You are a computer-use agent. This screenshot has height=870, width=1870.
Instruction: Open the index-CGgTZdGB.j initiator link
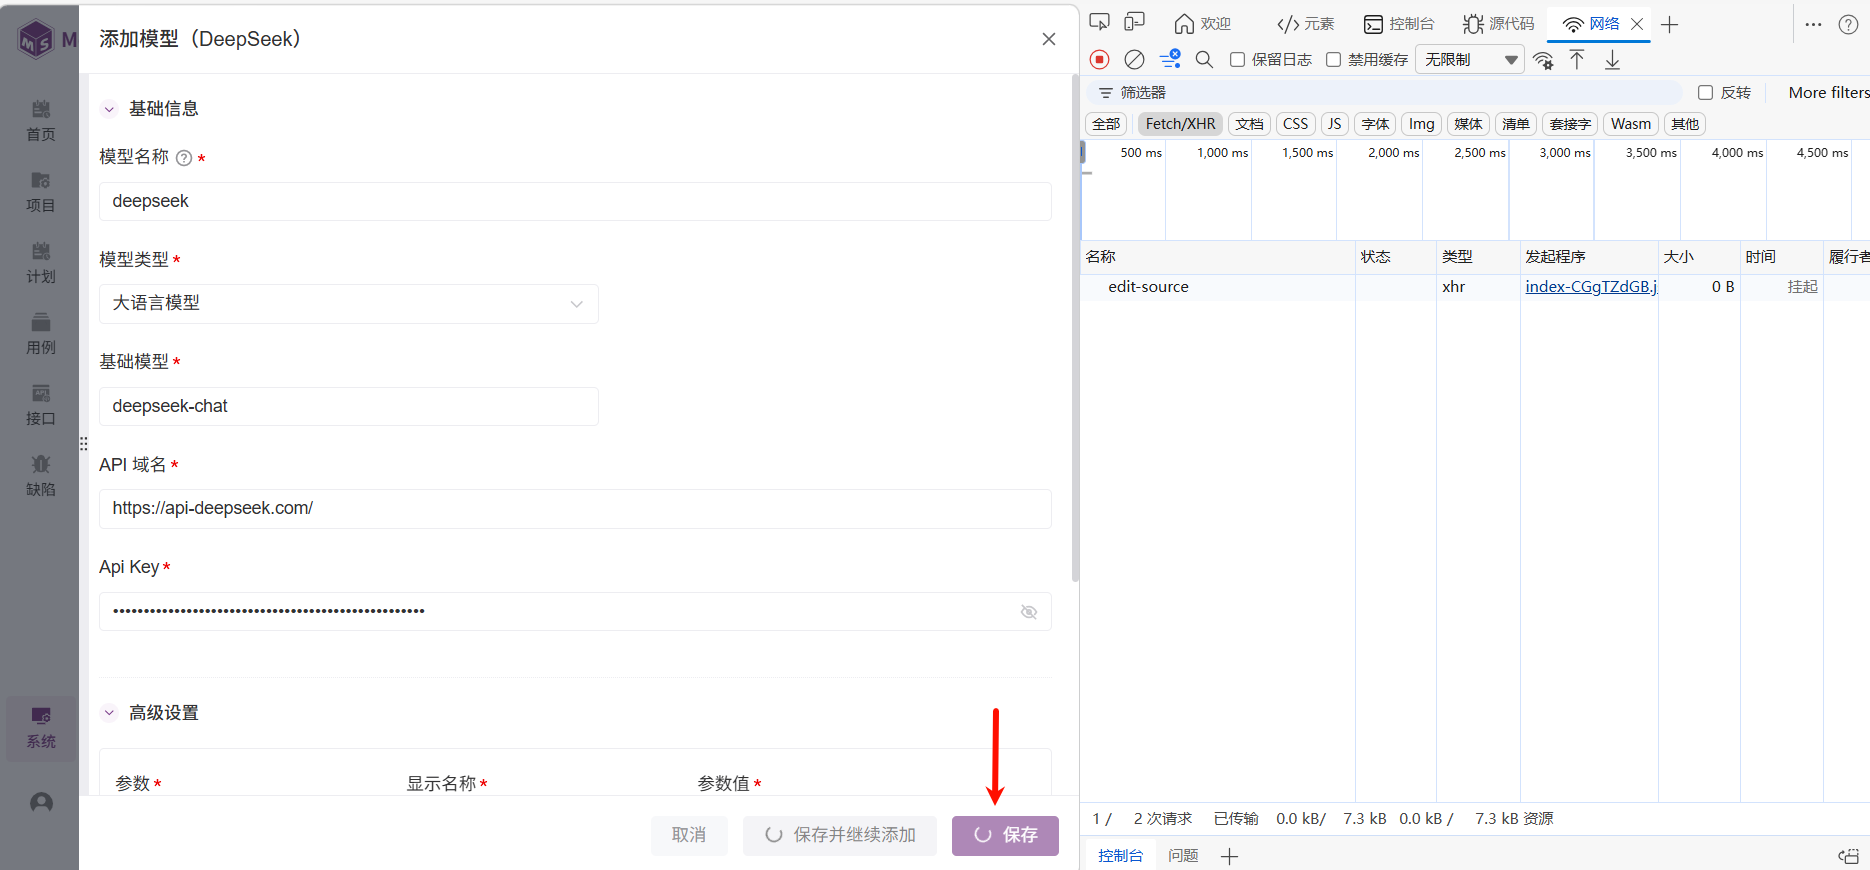[x=1589, y=287]
